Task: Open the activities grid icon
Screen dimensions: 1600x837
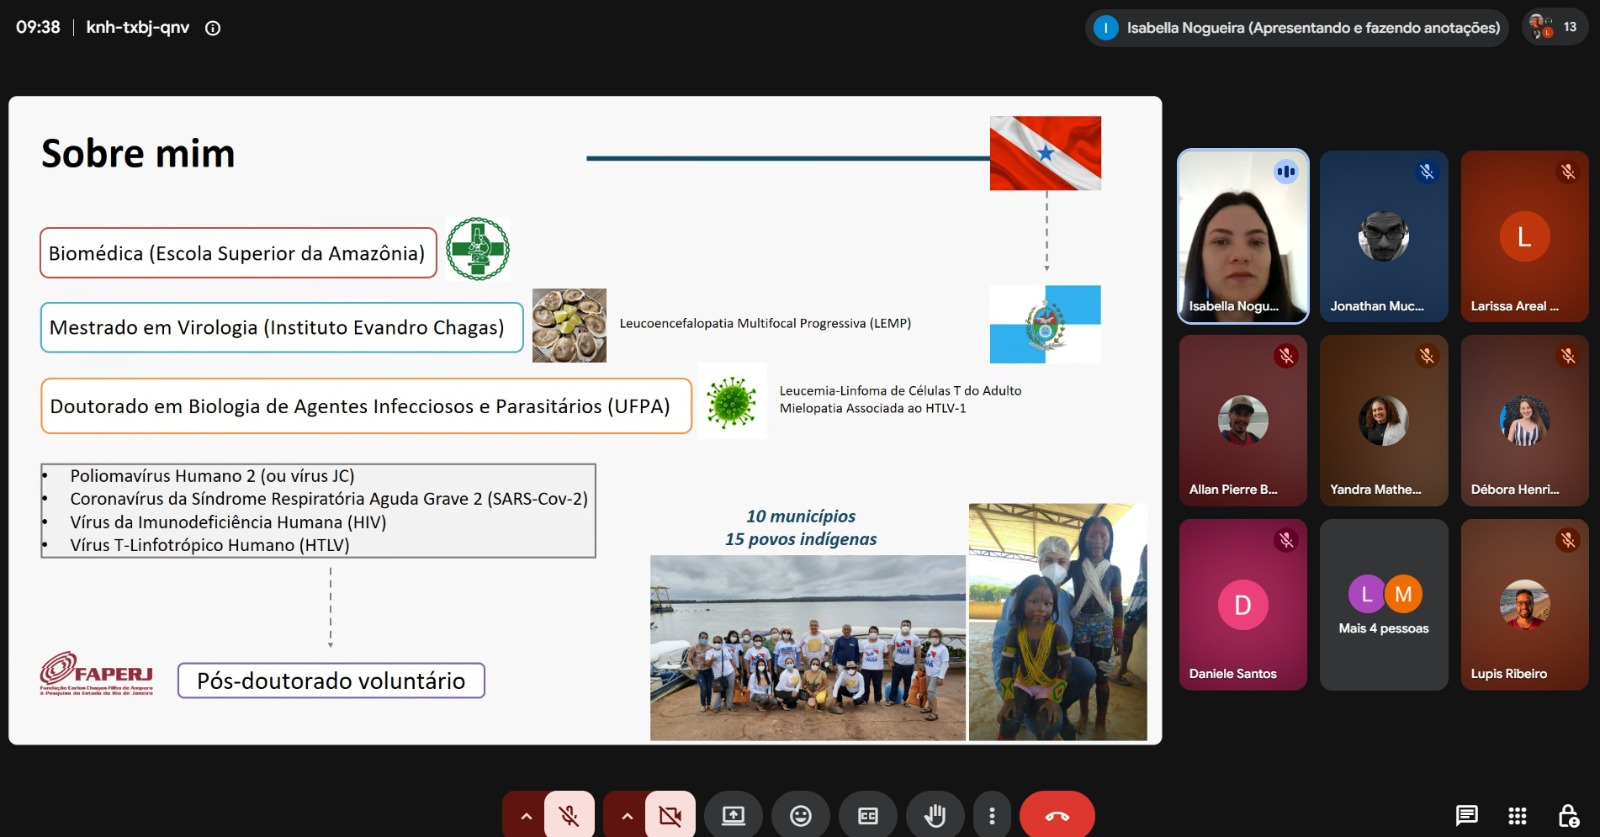Action: [1517, 815]
